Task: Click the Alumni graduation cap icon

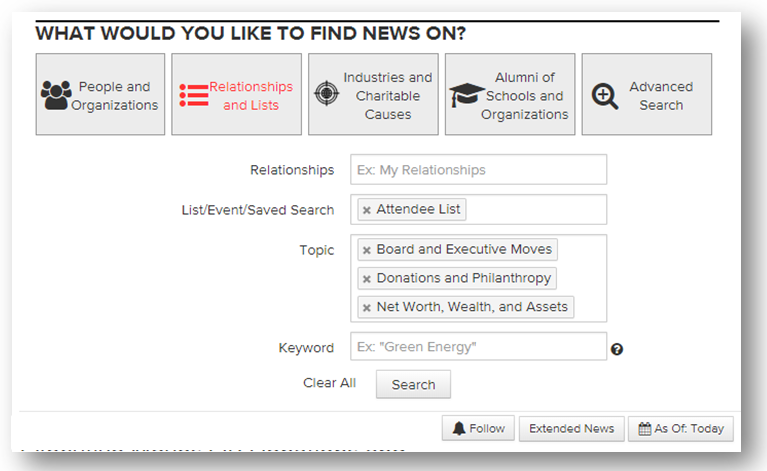Action: [x=466, y=96]
